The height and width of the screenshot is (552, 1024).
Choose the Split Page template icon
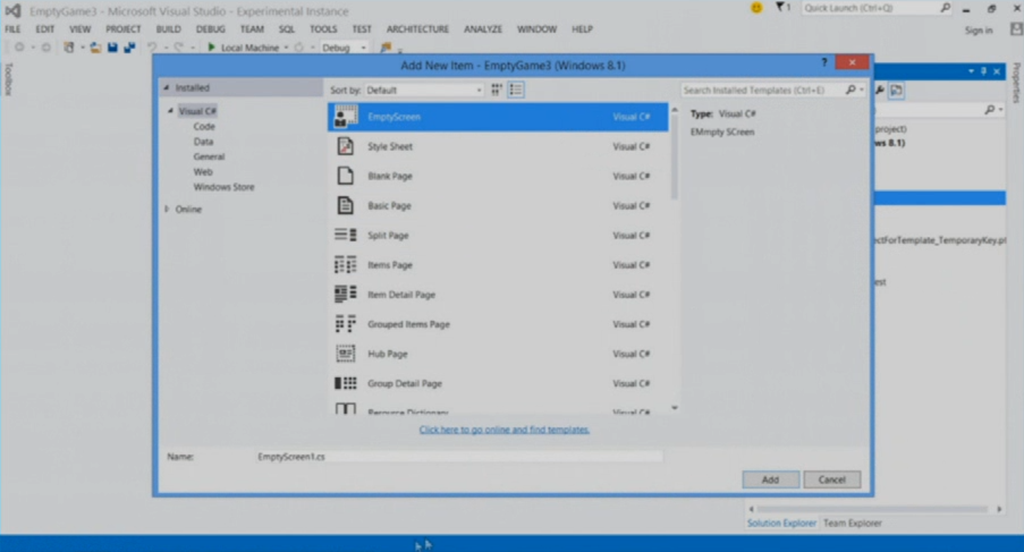click(345, 235)
